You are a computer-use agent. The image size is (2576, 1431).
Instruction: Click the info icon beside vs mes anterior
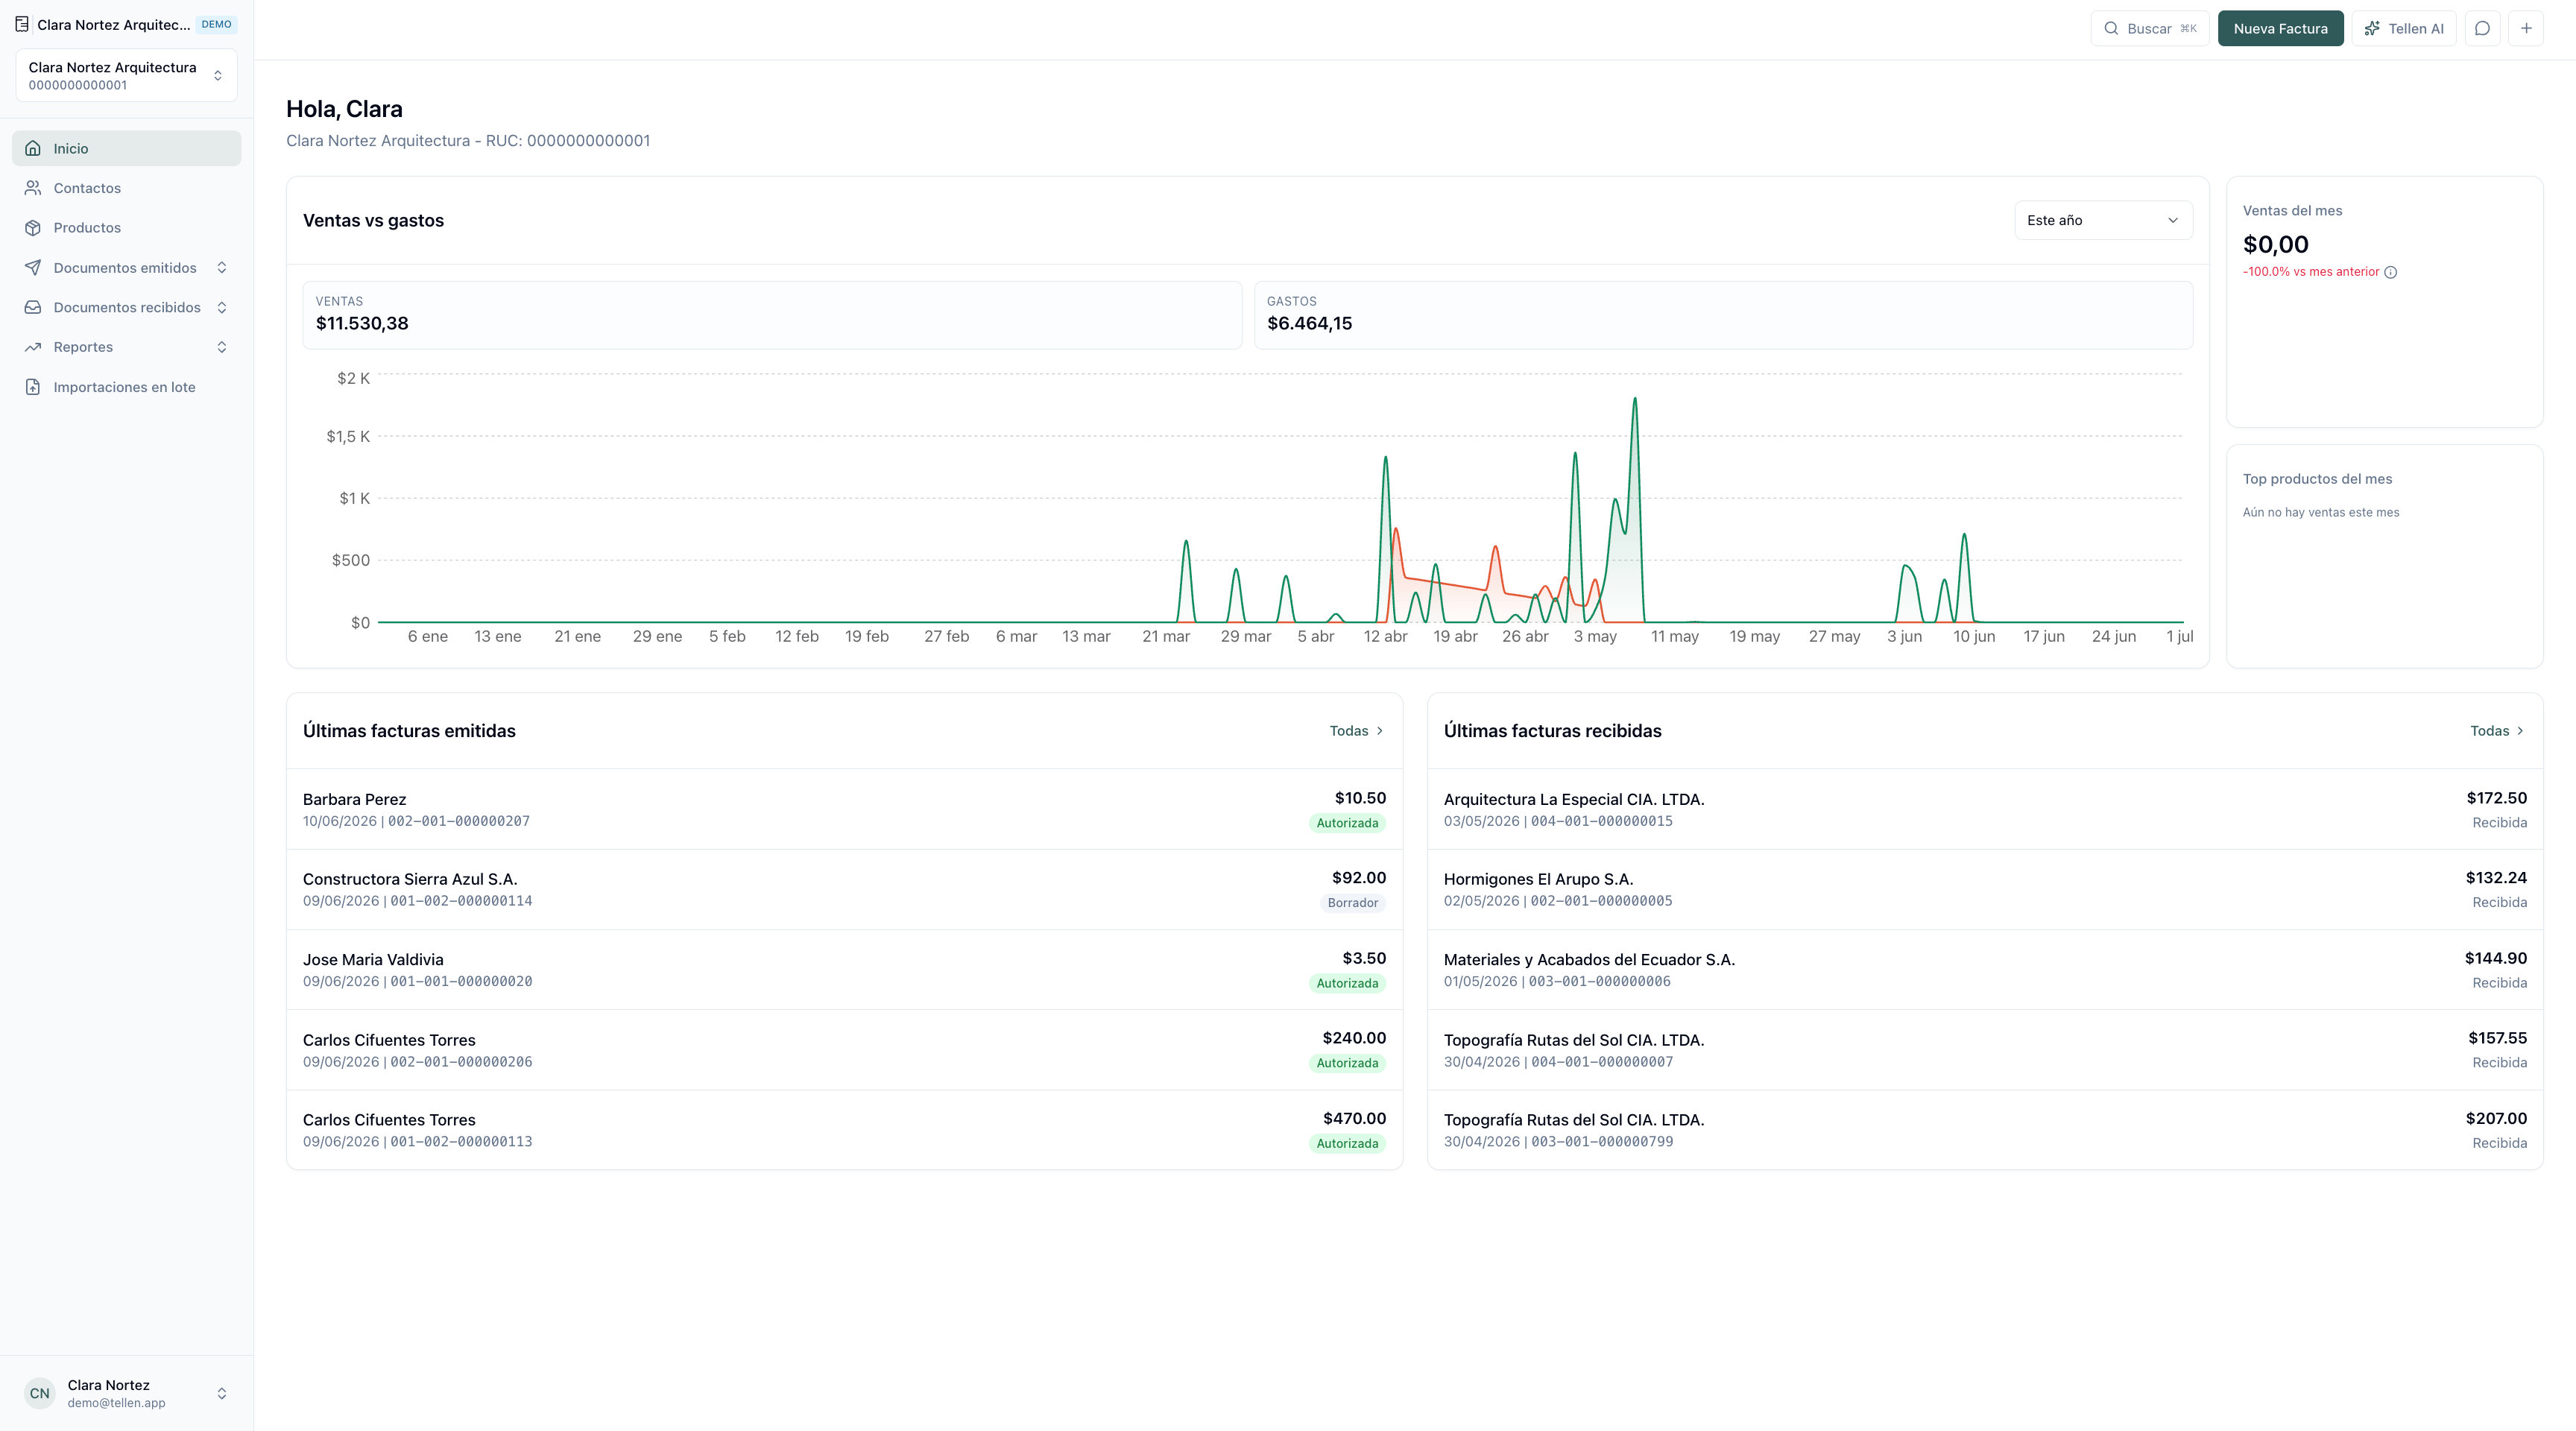point(2390,272)
